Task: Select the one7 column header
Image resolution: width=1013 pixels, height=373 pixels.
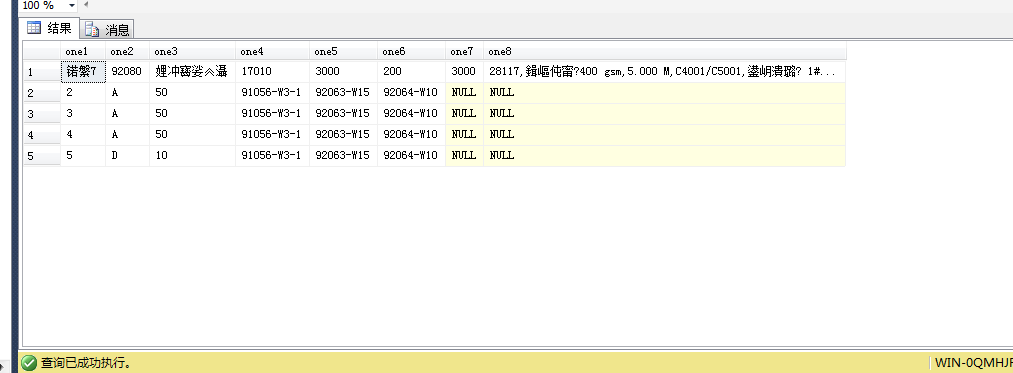Action: (465, 52)
